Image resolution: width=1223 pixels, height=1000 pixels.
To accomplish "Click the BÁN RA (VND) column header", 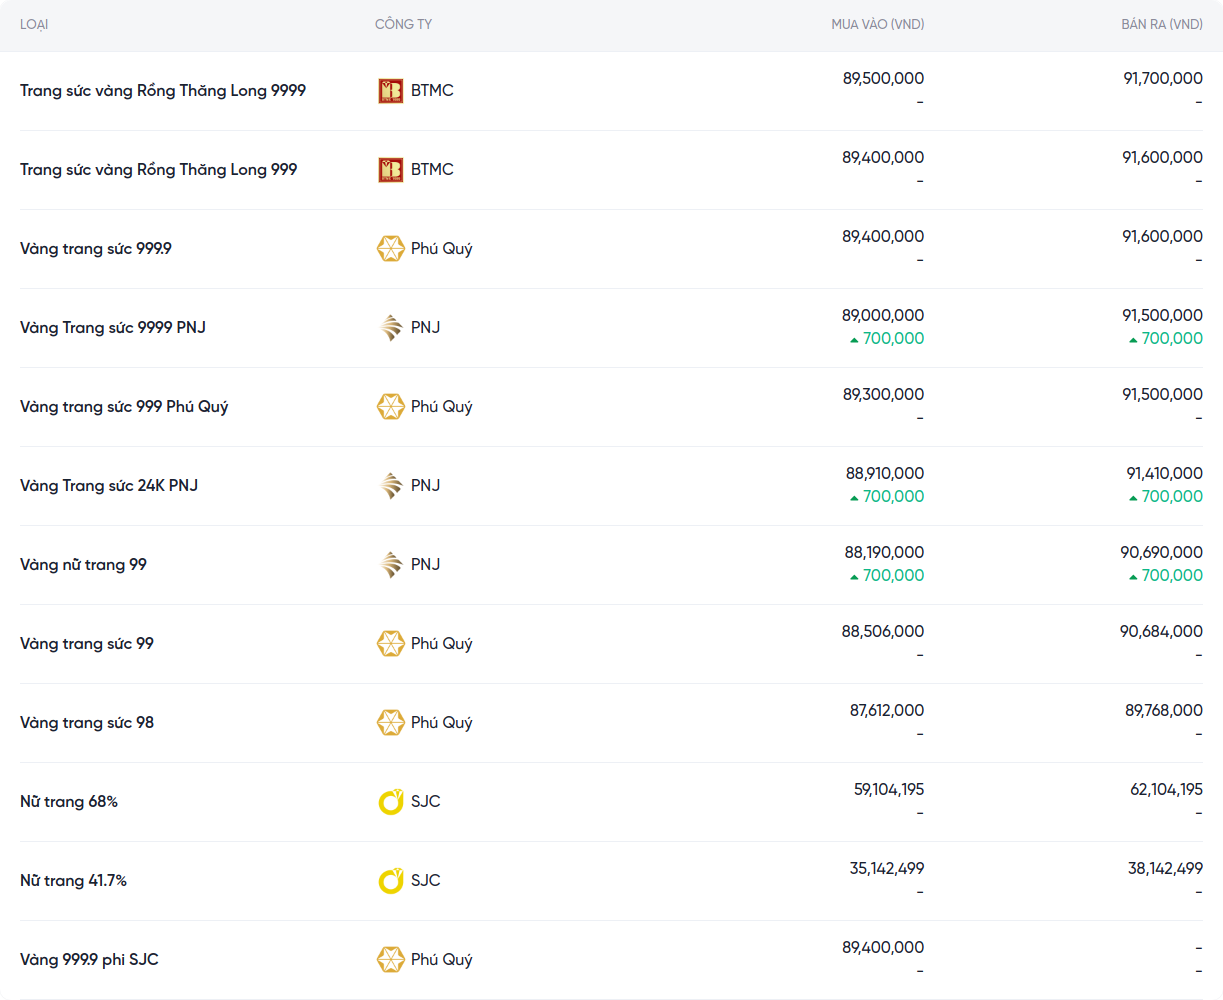I will pos(1161,24).
